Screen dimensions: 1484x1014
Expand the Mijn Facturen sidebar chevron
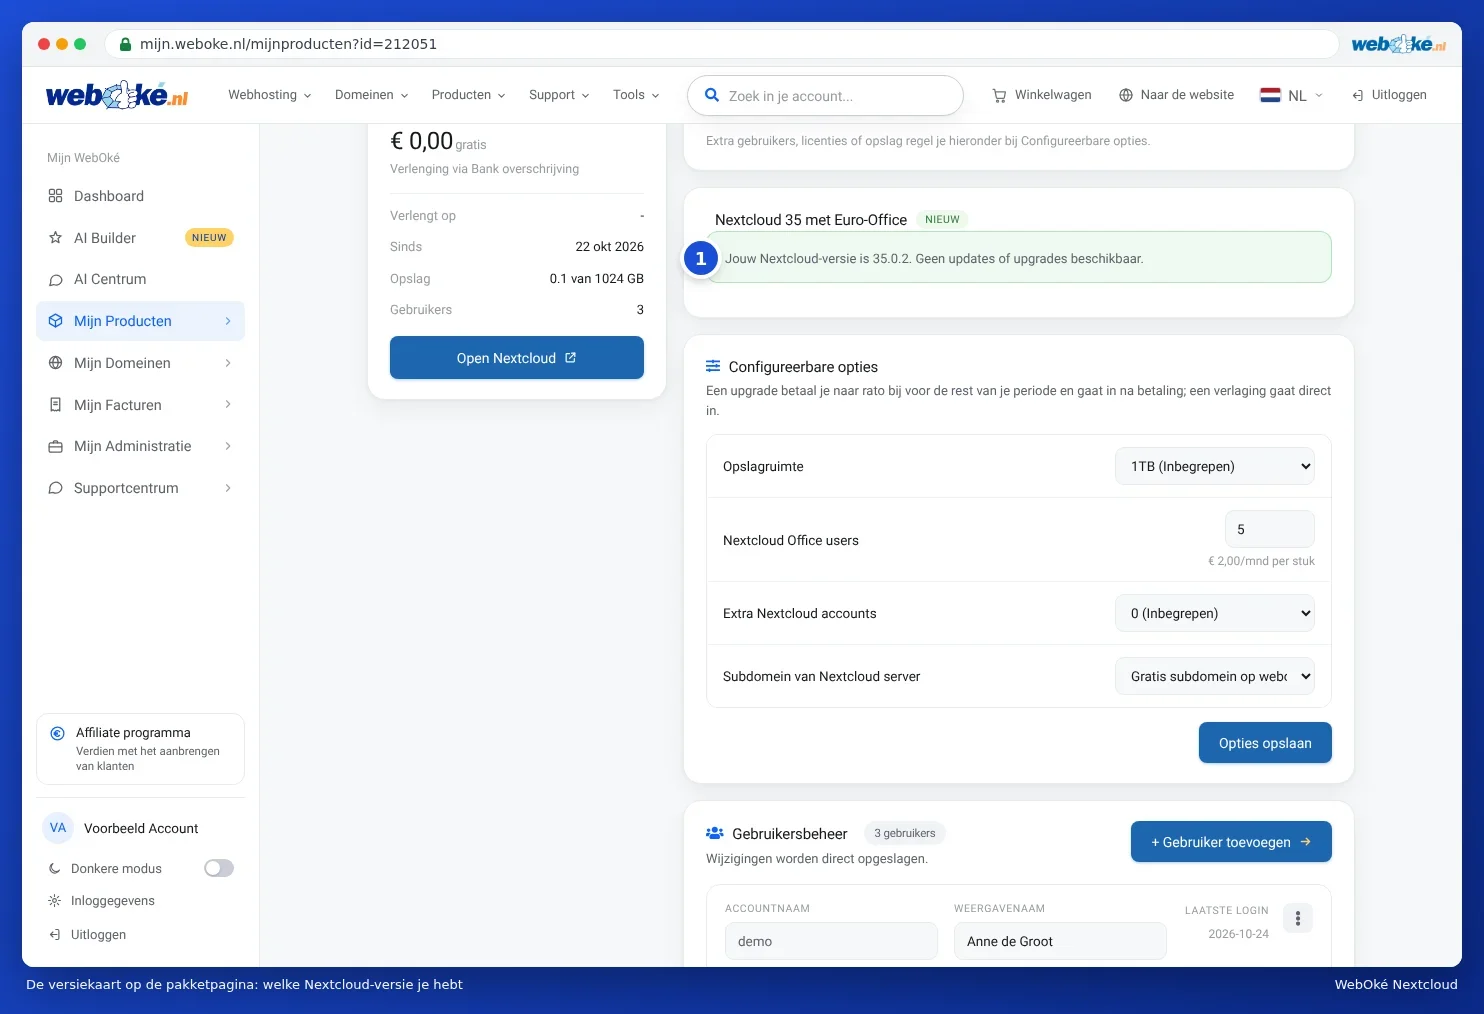click(228, 405)
